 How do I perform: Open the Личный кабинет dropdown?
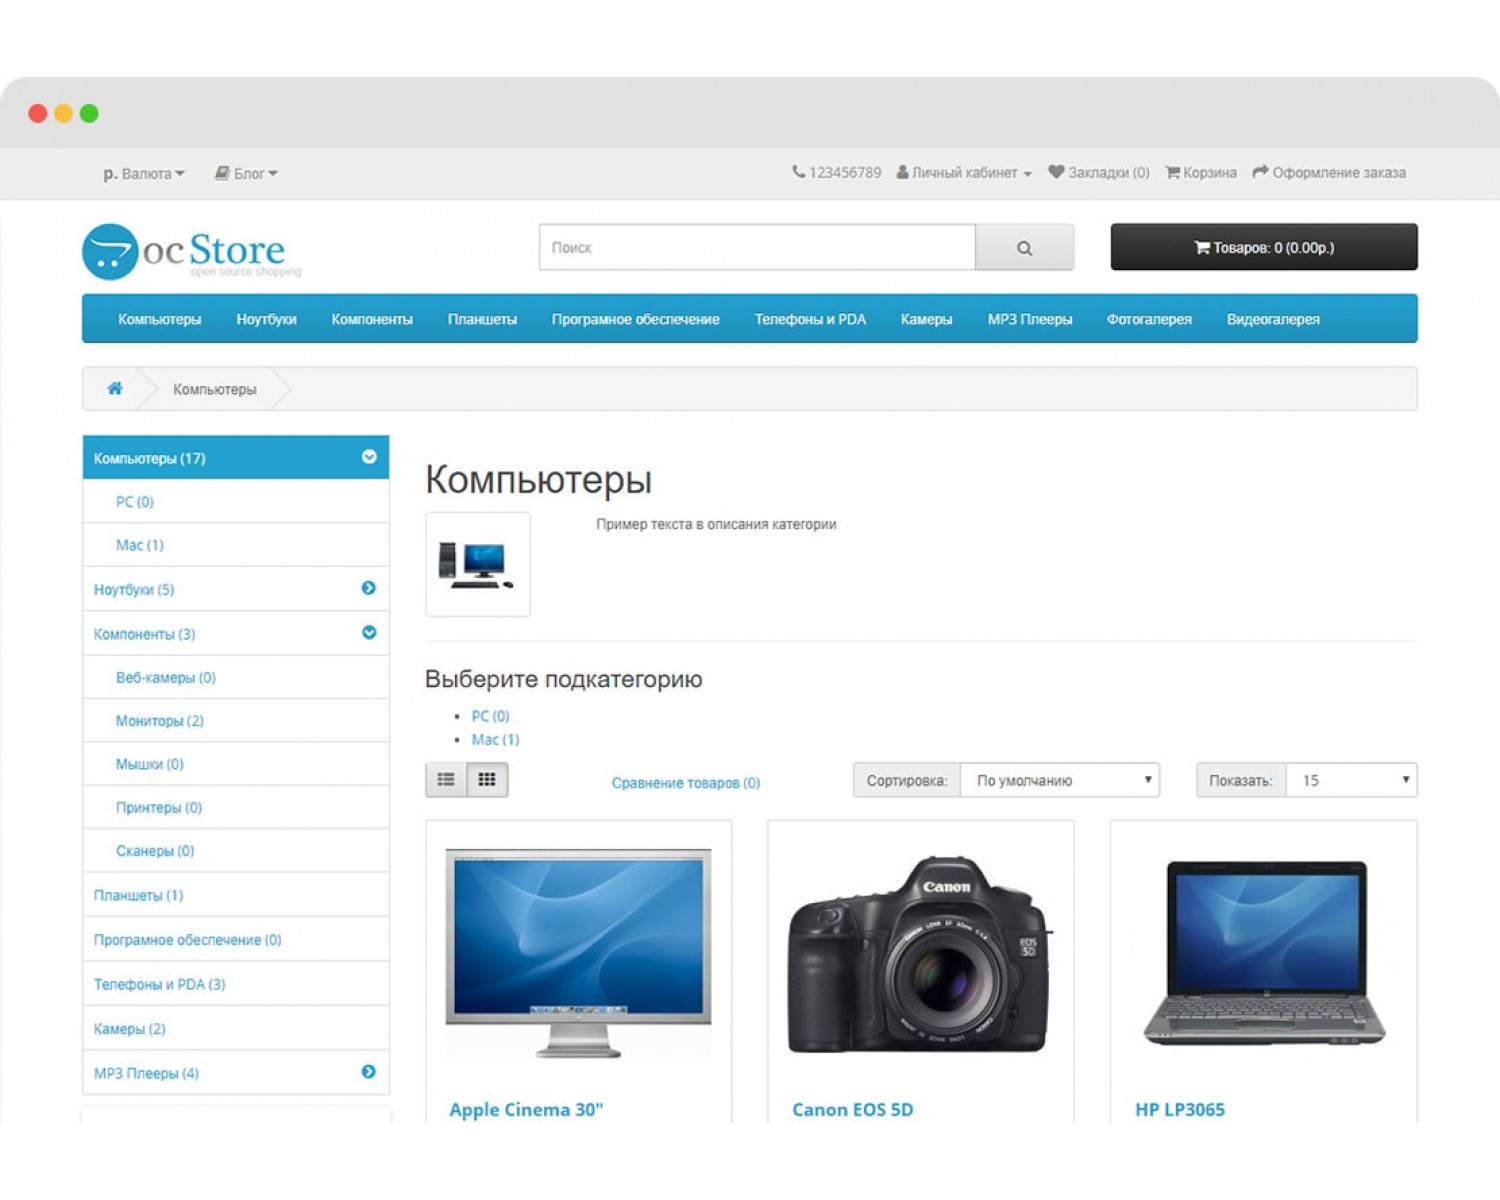pos(963,172)
